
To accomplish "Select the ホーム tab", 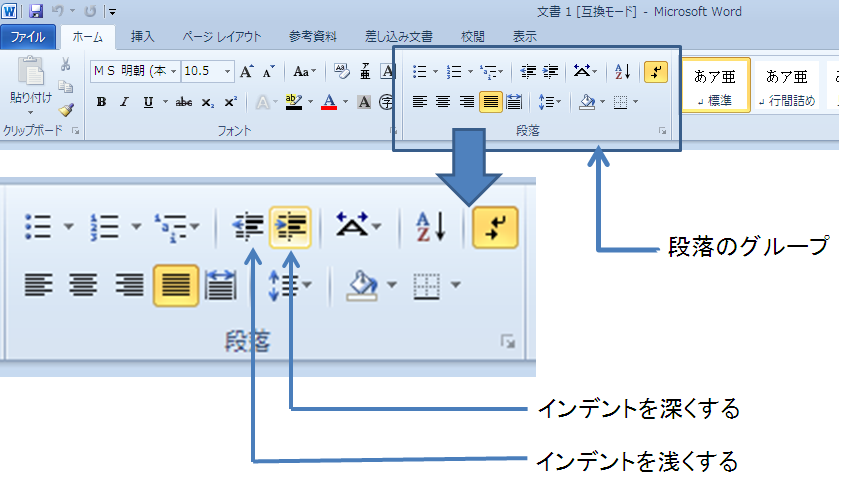I will [x=87, y=37].
